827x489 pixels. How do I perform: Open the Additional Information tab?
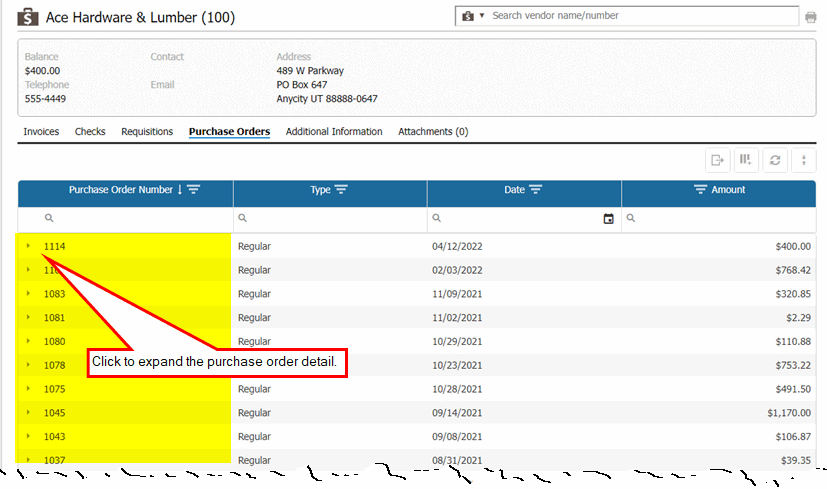pyautogui.click(x=334, y=131)
